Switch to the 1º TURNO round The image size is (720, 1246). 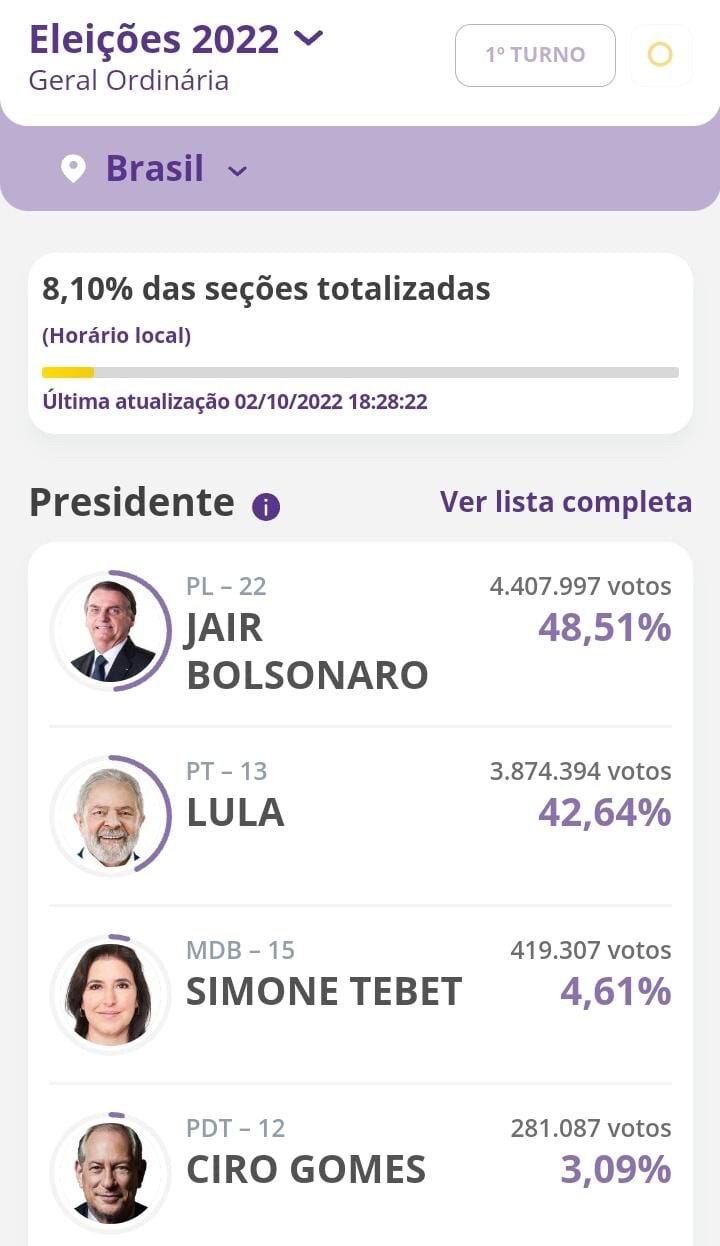[535, 55]
